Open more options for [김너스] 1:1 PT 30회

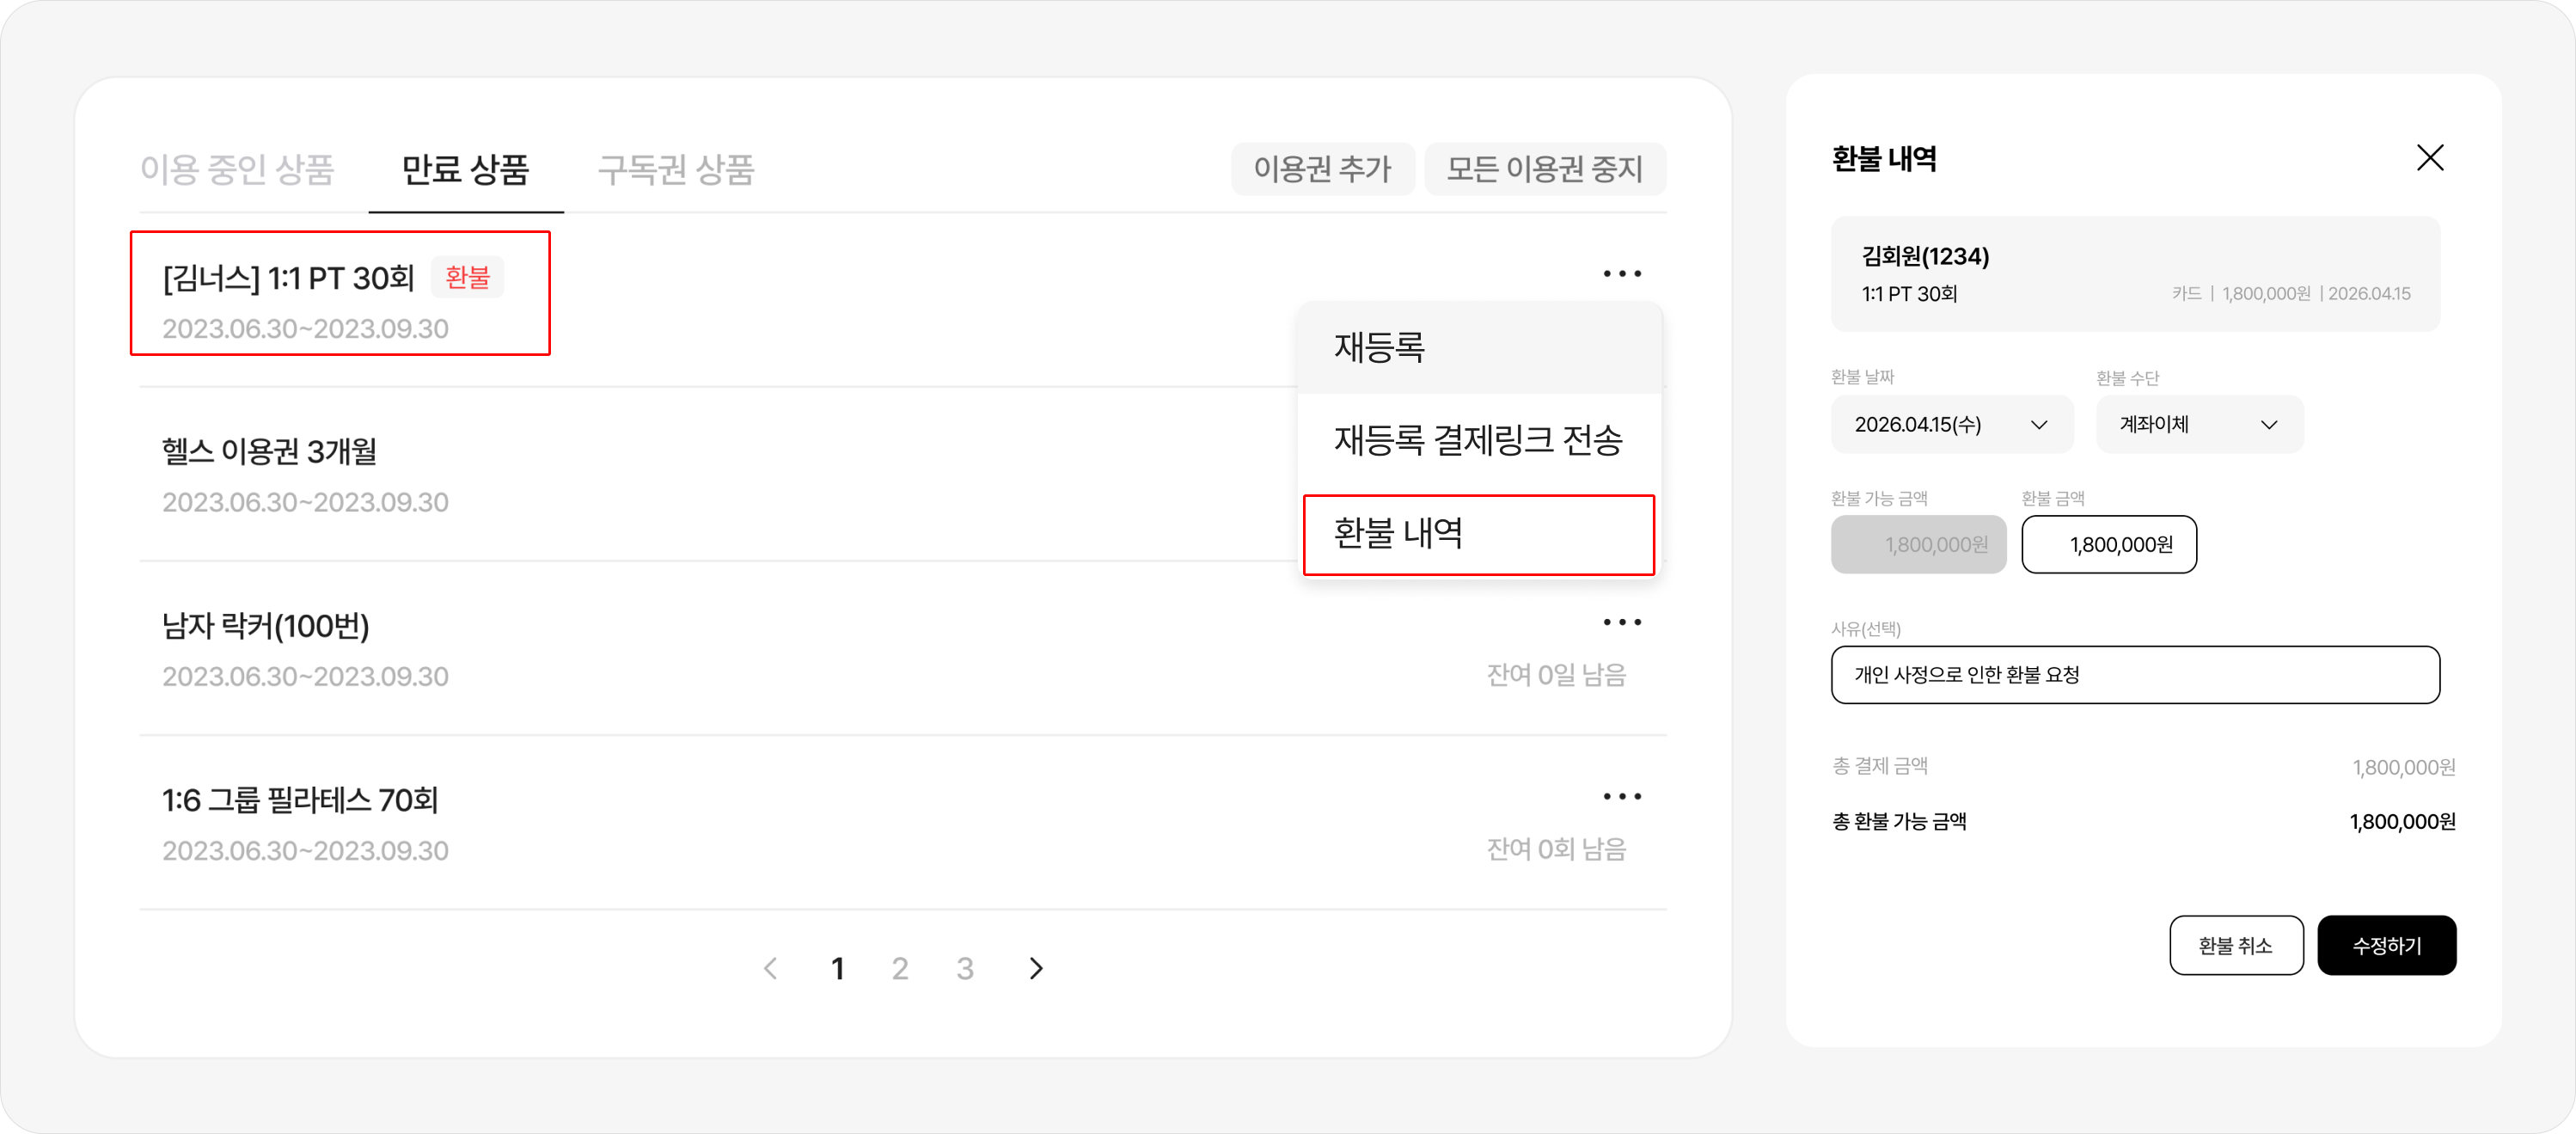[x=1621, y=274]
